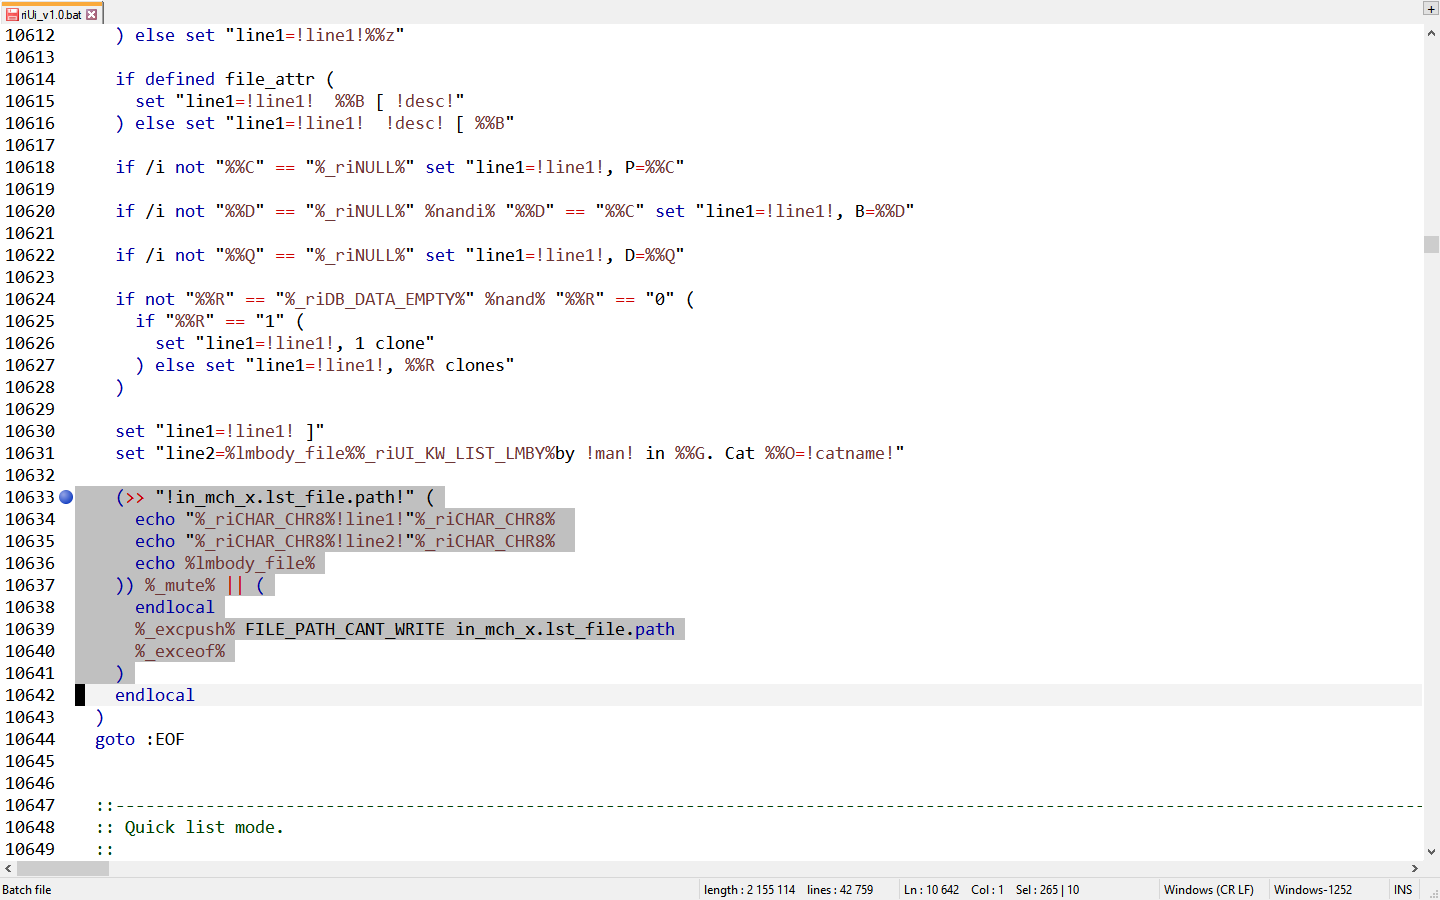Click line number 10642
The image size is (1440, 900).
[x=30, y=695]
